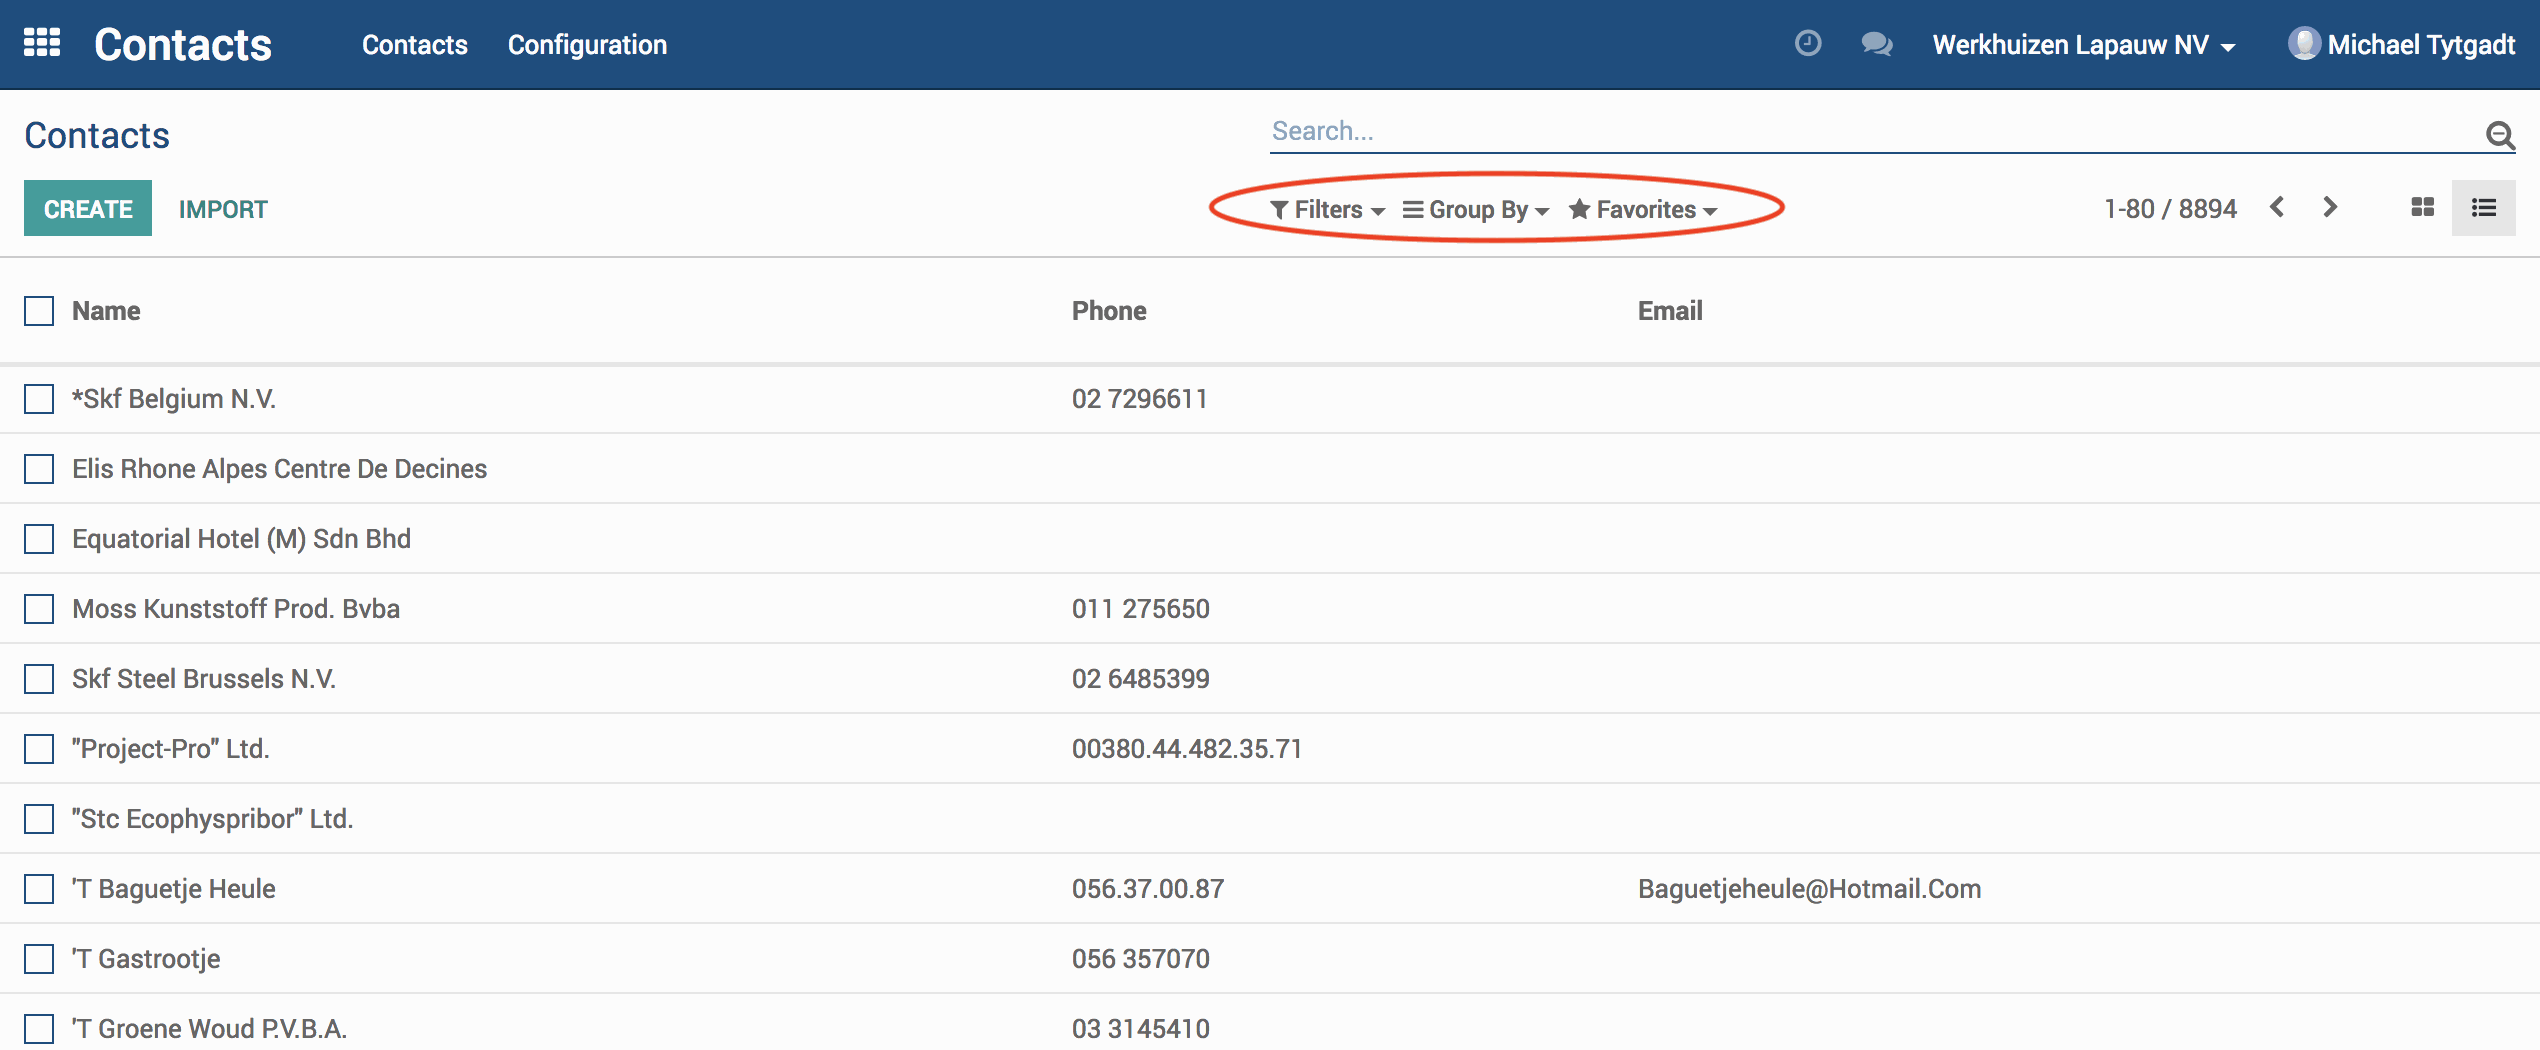Open the Contacts menu in navbar

tap(414, 45)
